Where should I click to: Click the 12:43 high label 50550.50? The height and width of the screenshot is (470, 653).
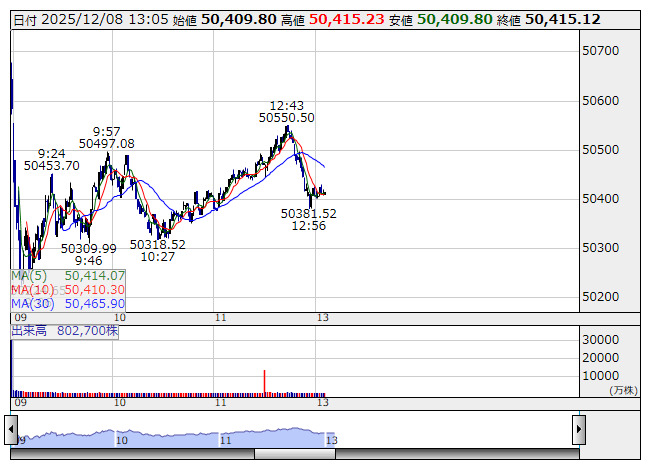(287, 118)
